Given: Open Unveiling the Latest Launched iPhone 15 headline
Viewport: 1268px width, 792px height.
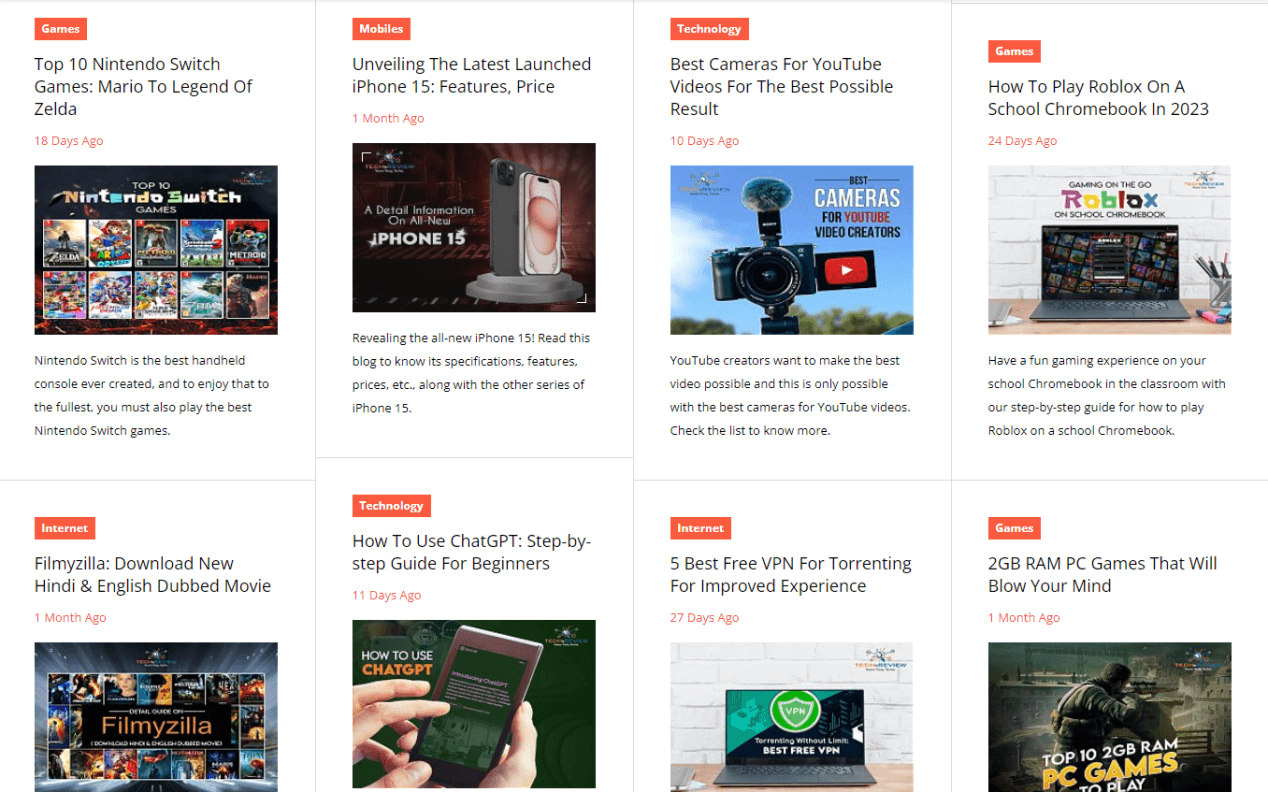Looking at the screenshot, I should [x=471, y=76].
